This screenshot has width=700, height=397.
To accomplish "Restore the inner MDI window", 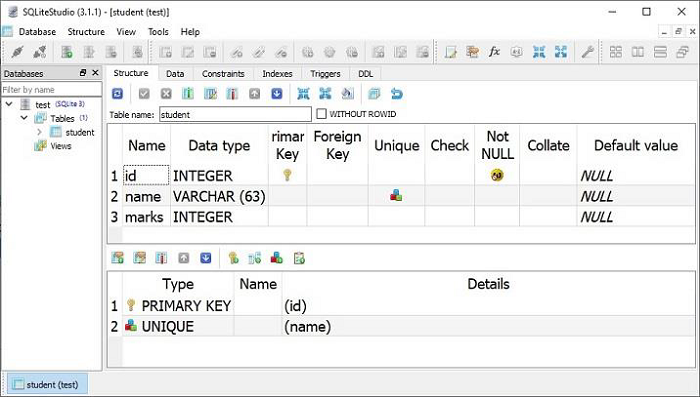I will (x=678, y=32).
